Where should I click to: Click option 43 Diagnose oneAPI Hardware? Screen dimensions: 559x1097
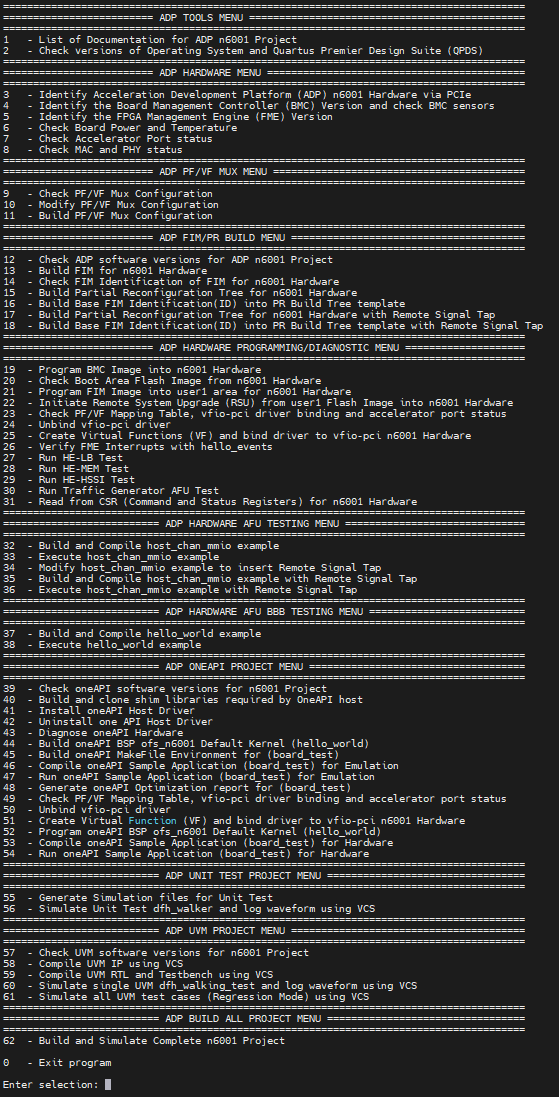93,732
